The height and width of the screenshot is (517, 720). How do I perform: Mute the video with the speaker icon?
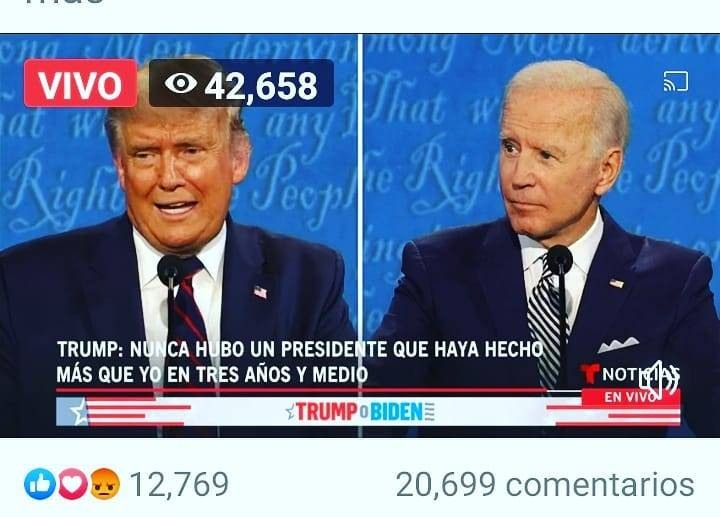[x=659, y=381]
